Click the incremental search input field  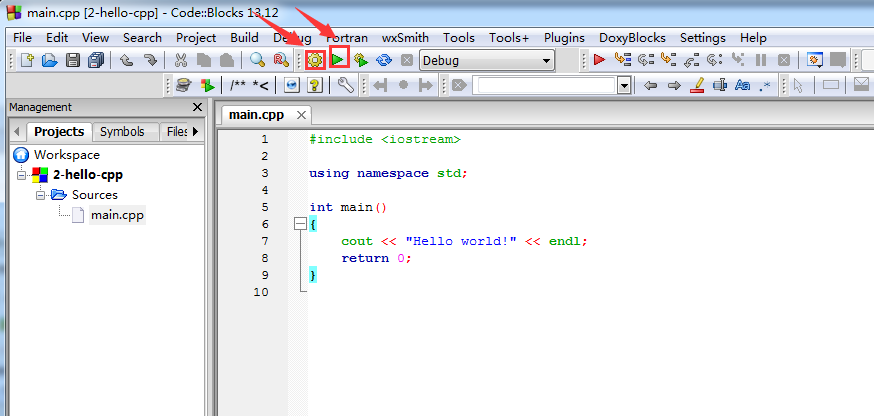(x=546, y=86)
